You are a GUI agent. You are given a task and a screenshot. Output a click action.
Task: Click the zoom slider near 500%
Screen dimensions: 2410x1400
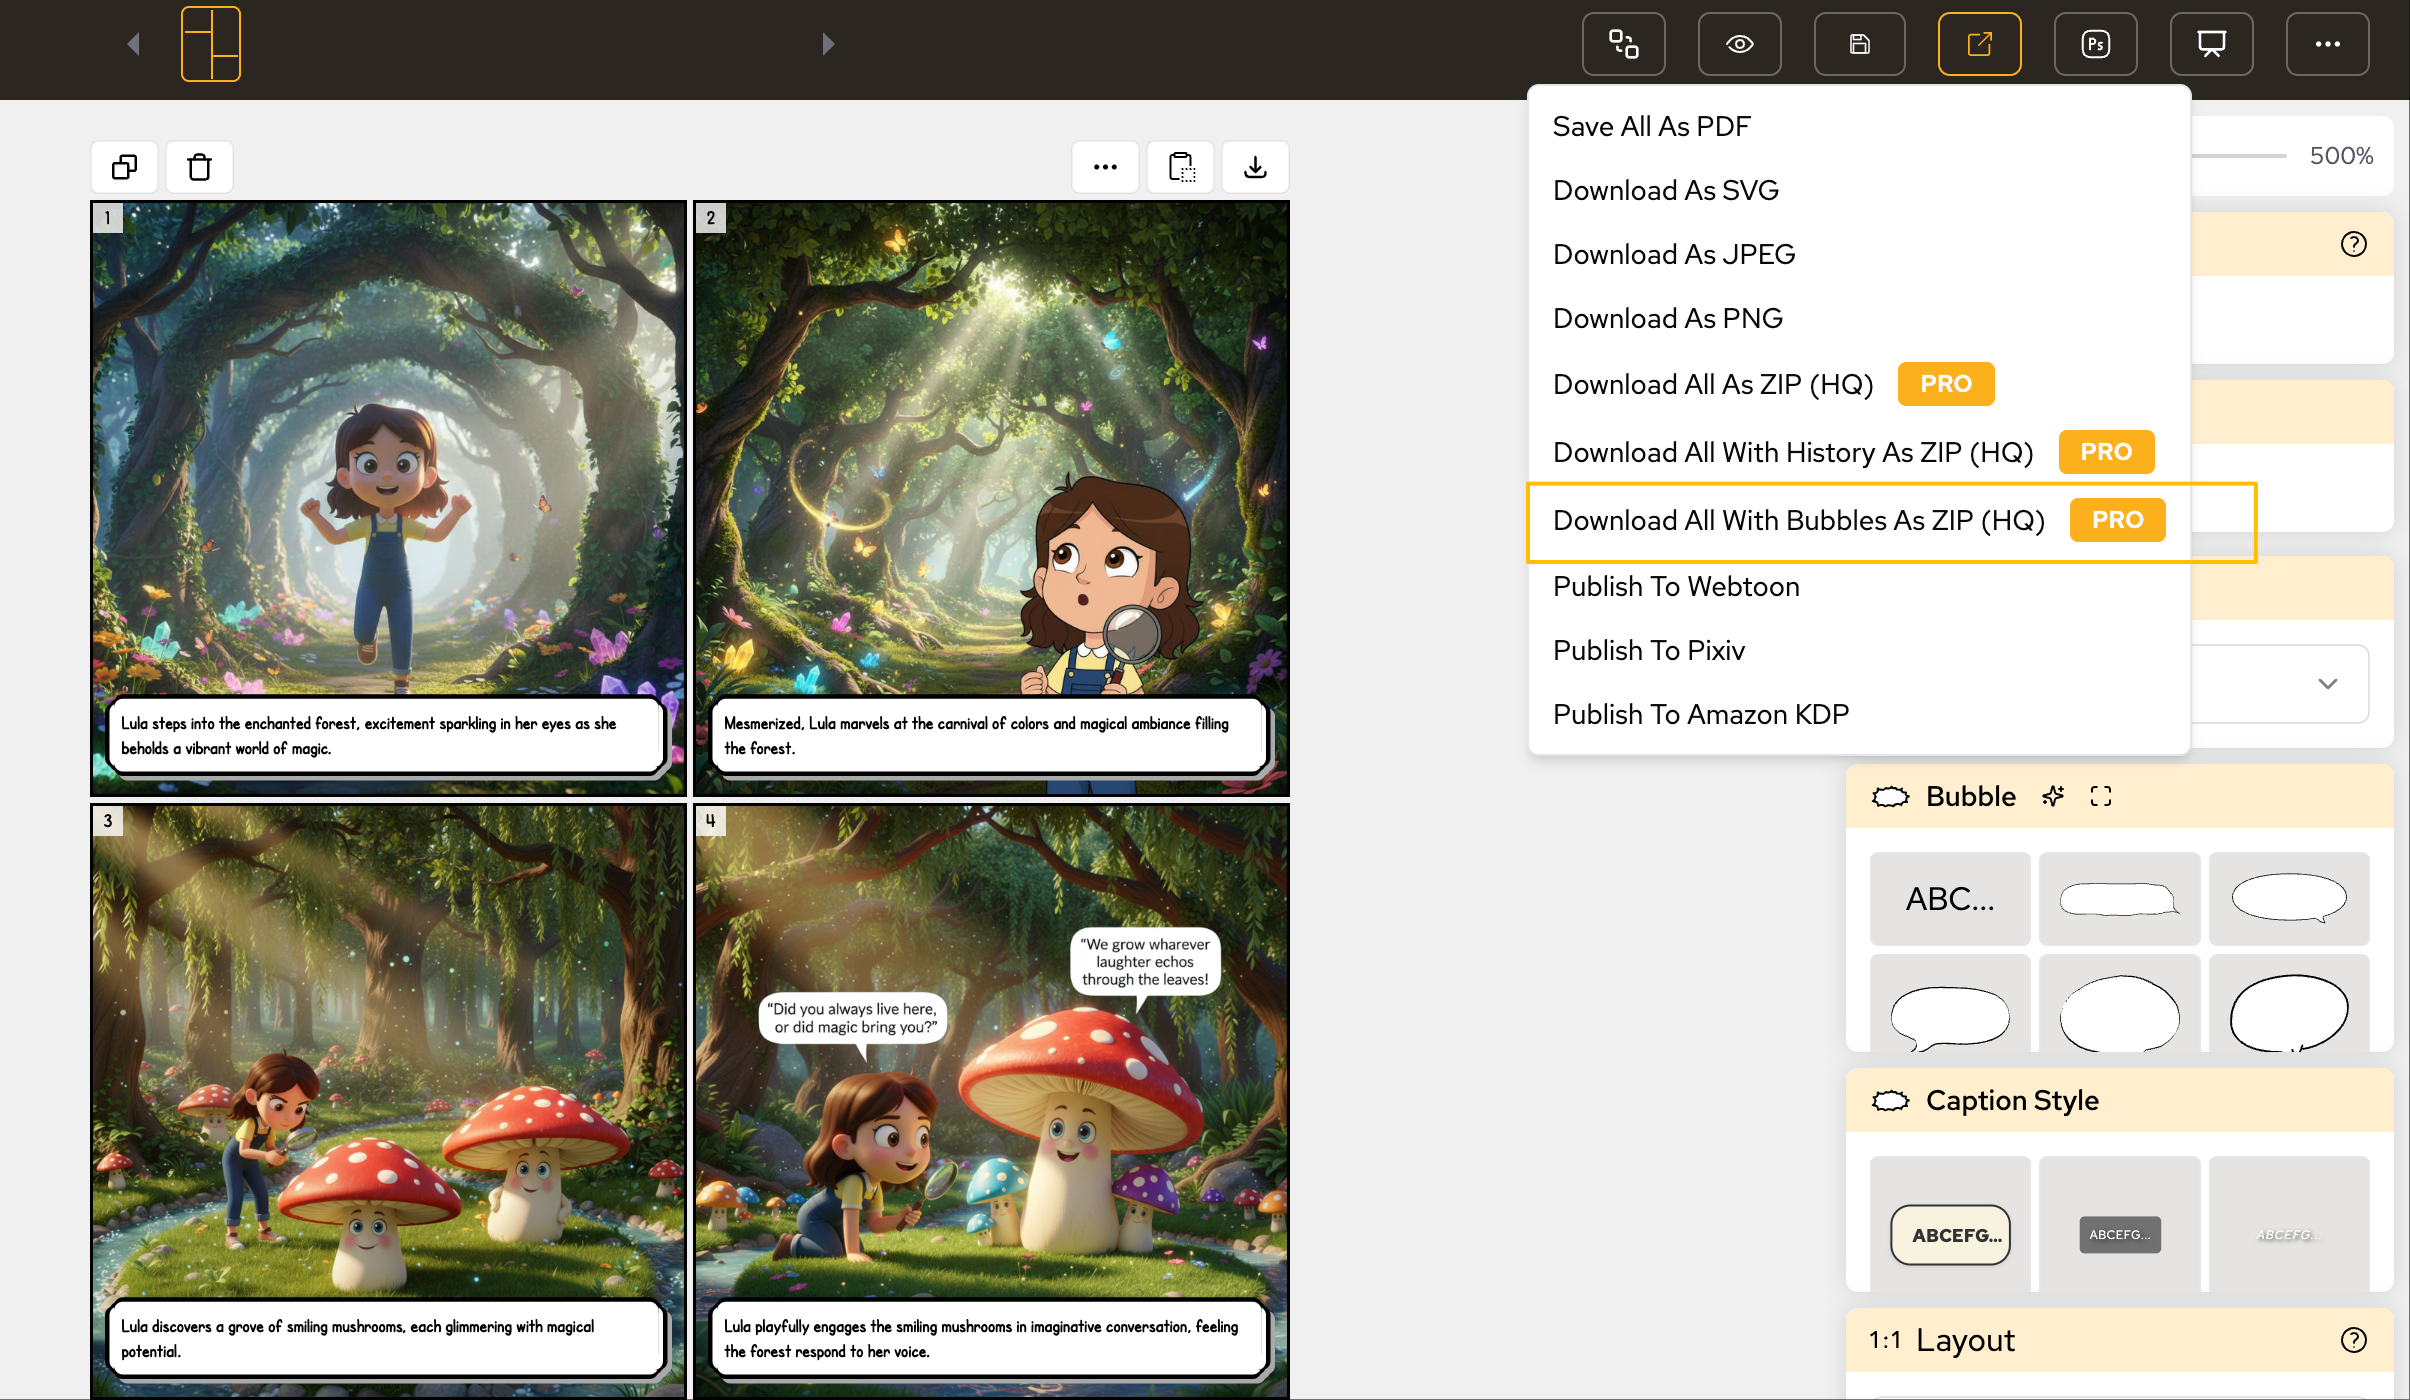pos(2240,156)
